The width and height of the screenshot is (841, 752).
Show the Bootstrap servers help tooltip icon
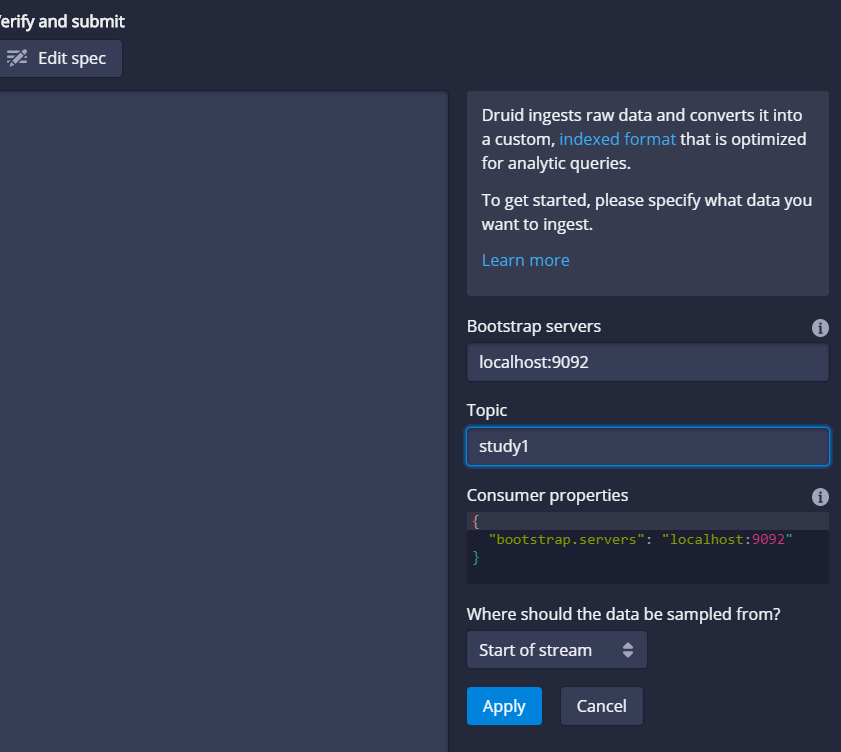[820, 328]
